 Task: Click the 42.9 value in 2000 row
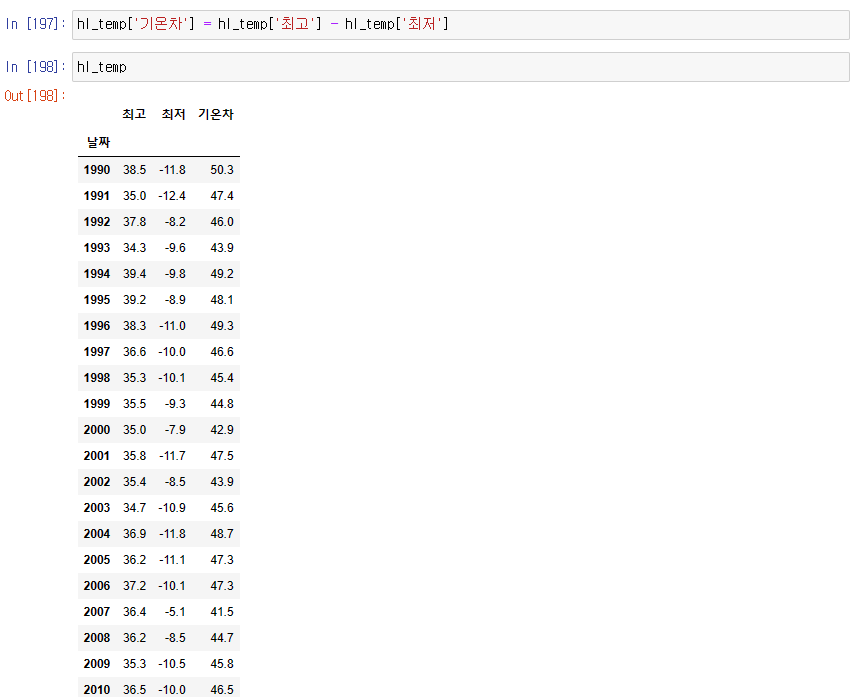222,430
